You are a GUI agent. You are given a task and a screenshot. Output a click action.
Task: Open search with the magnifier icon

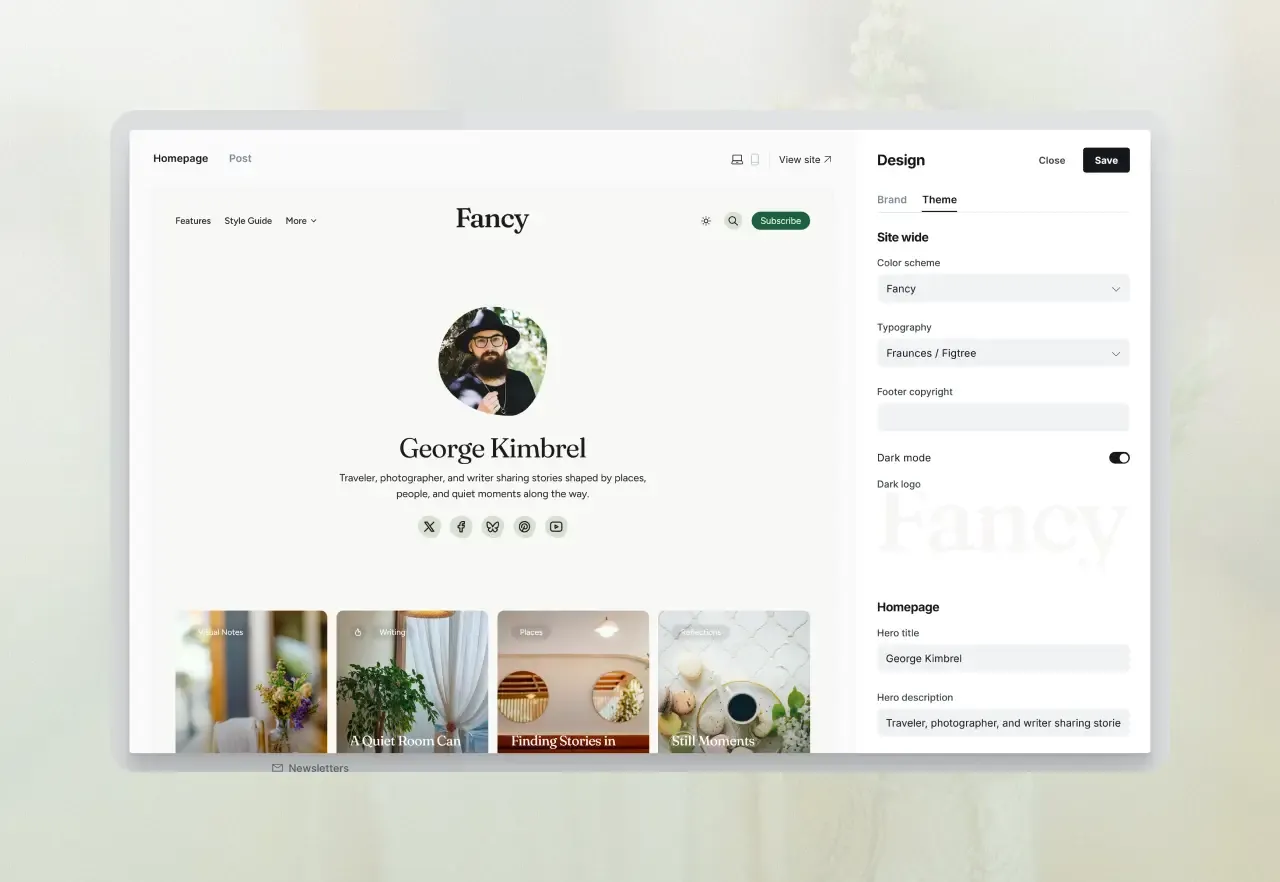[x=733, y=221]
